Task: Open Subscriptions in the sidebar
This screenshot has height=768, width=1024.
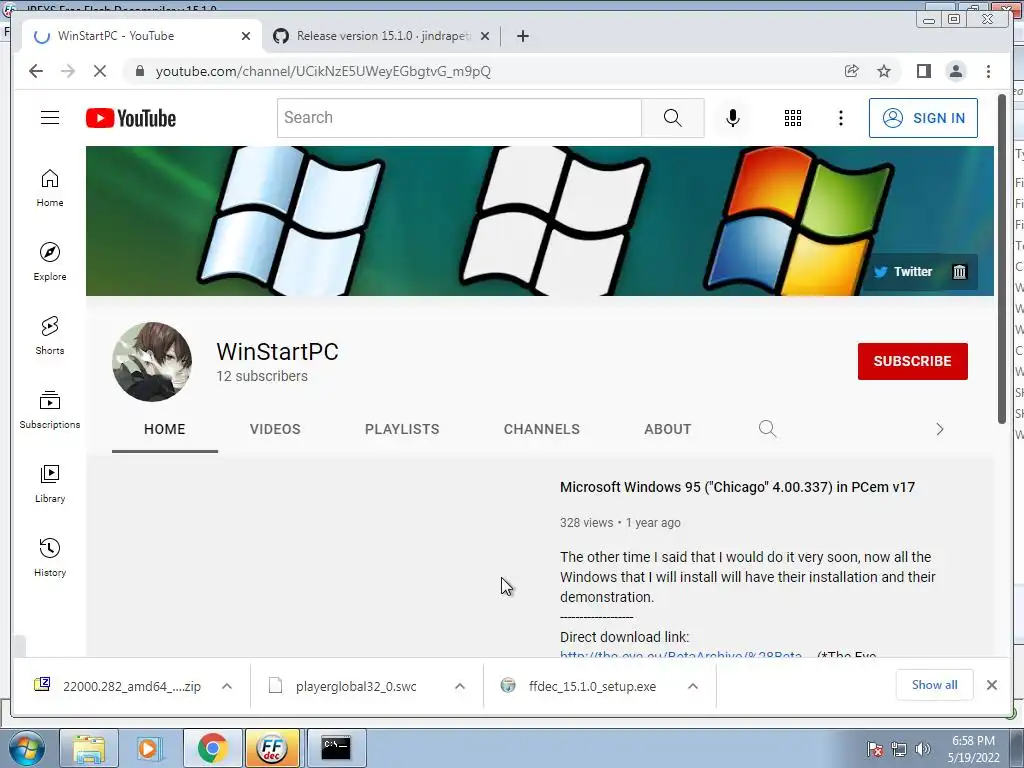Action: tap(50, 409)
